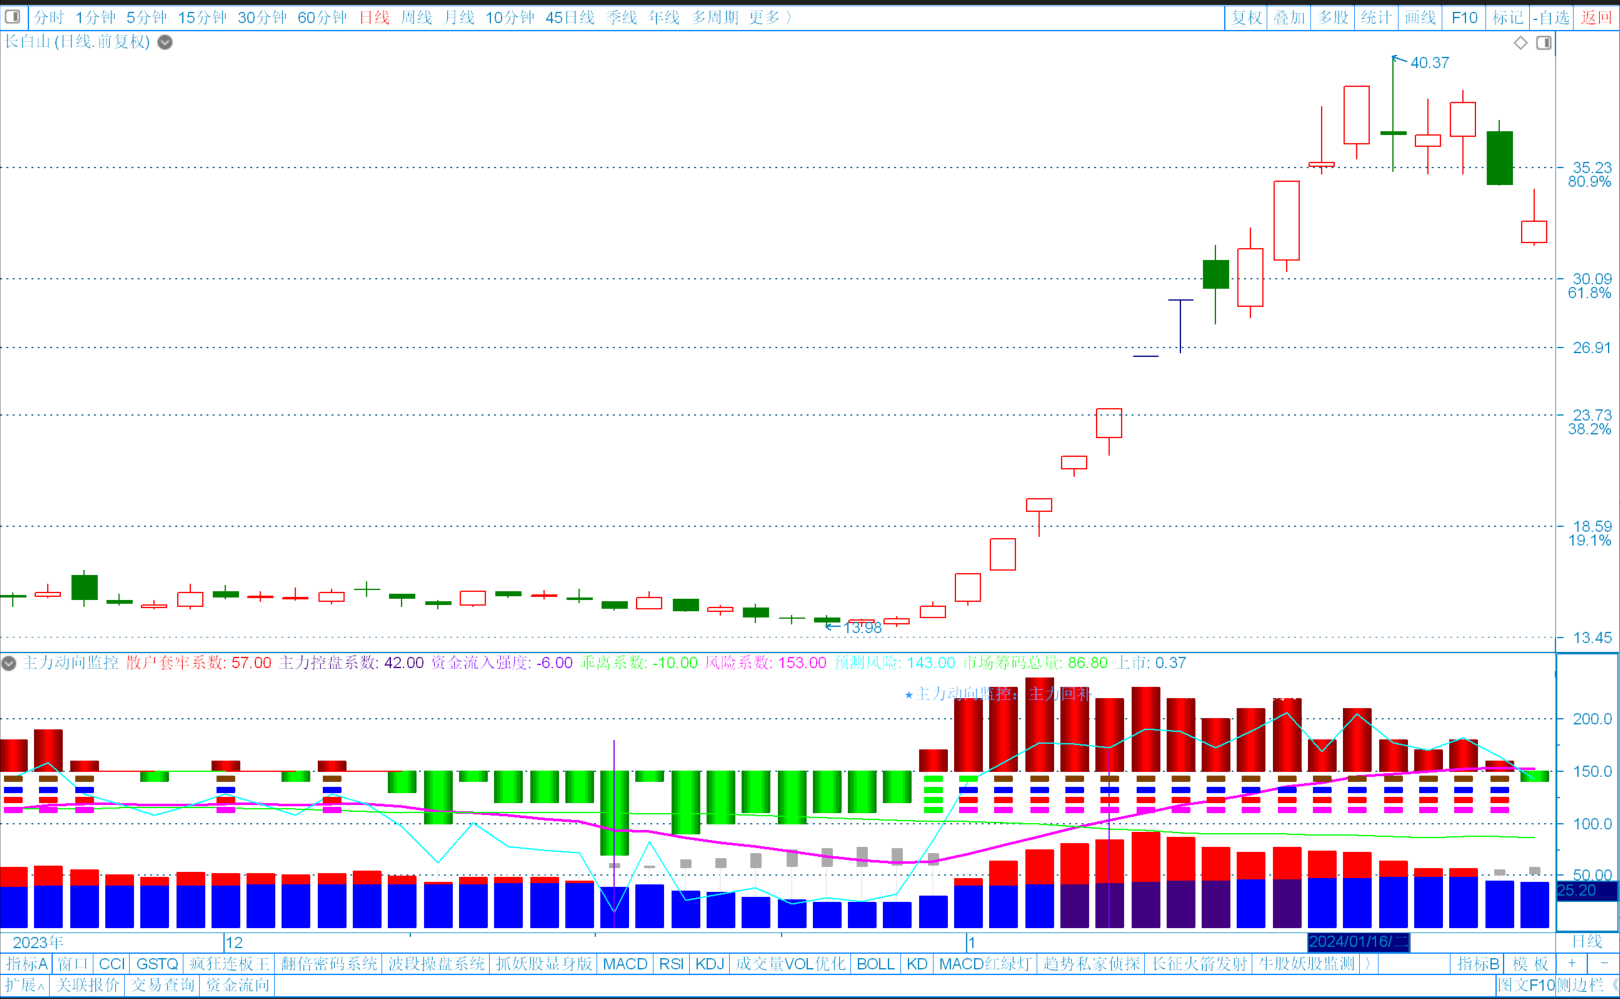
Task: Select the MACD红绿灯 indicator
Action: tap(986, 964)
